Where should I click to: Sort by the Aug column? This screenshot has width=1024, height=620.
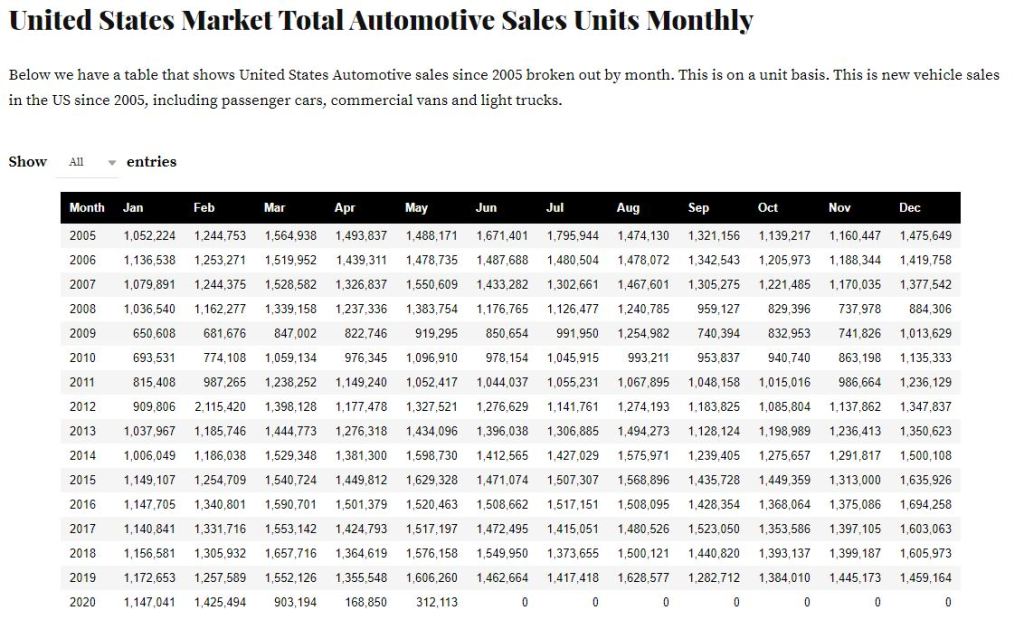[628, 208]
